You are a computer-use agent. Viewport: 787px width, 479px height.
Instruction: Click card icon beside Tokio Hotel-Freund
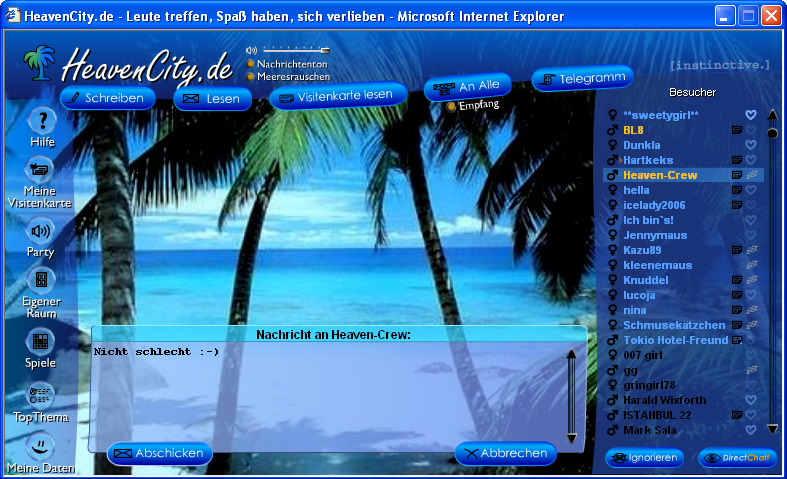[736, 340]
